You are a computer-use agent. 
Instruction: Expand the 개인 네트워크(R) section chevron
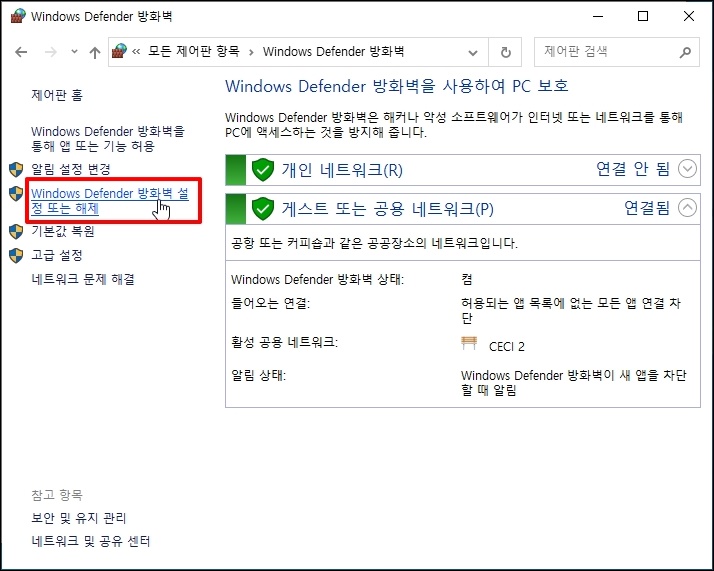pos(687,169)
